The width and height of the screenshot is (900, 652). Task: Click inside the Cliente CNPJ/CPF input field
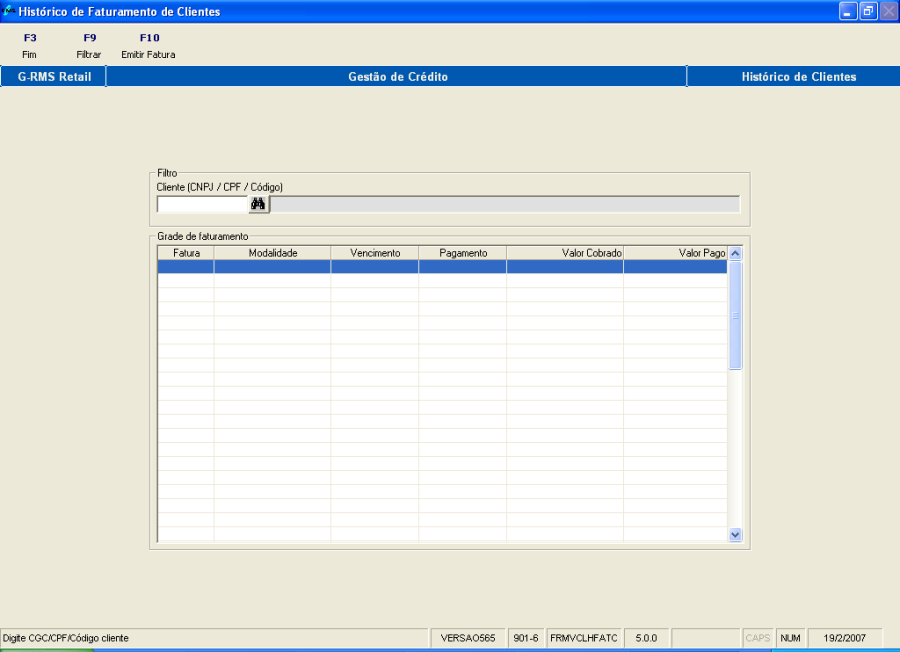(x=200, y=203)
